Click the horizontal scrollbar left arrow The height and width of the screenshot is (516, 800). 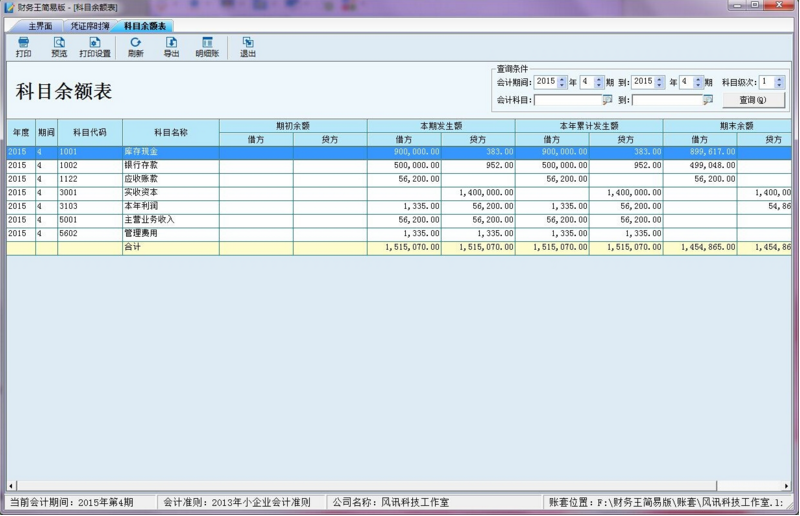pos(11,485)
